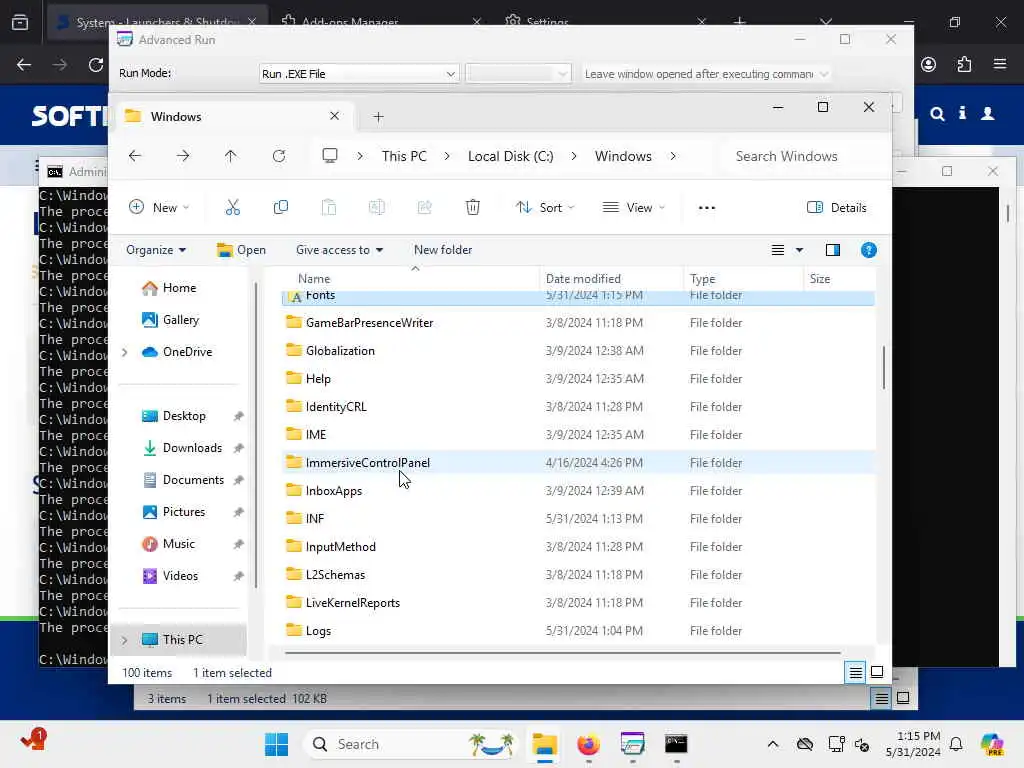Screen dimensions: 1024x768
Task: Click the file list vertical scrollbar
Action: click(884, 368)
